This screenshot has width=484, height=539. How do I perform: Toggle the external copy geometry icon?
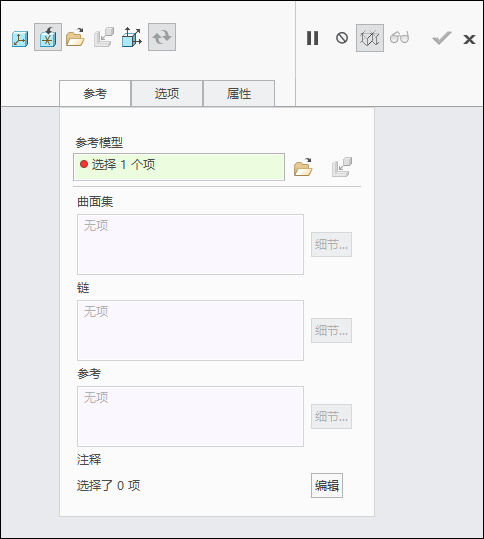point(48,37)
